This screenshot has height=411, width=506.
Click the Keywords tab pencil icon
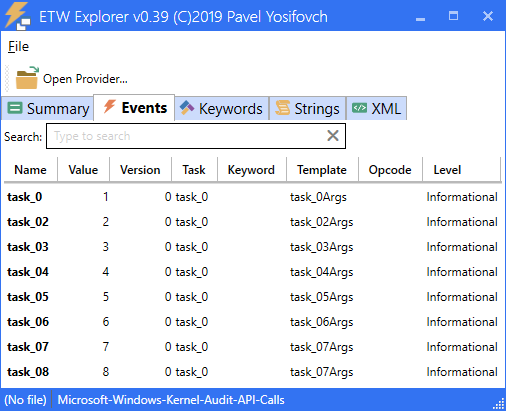click(187, 108)
